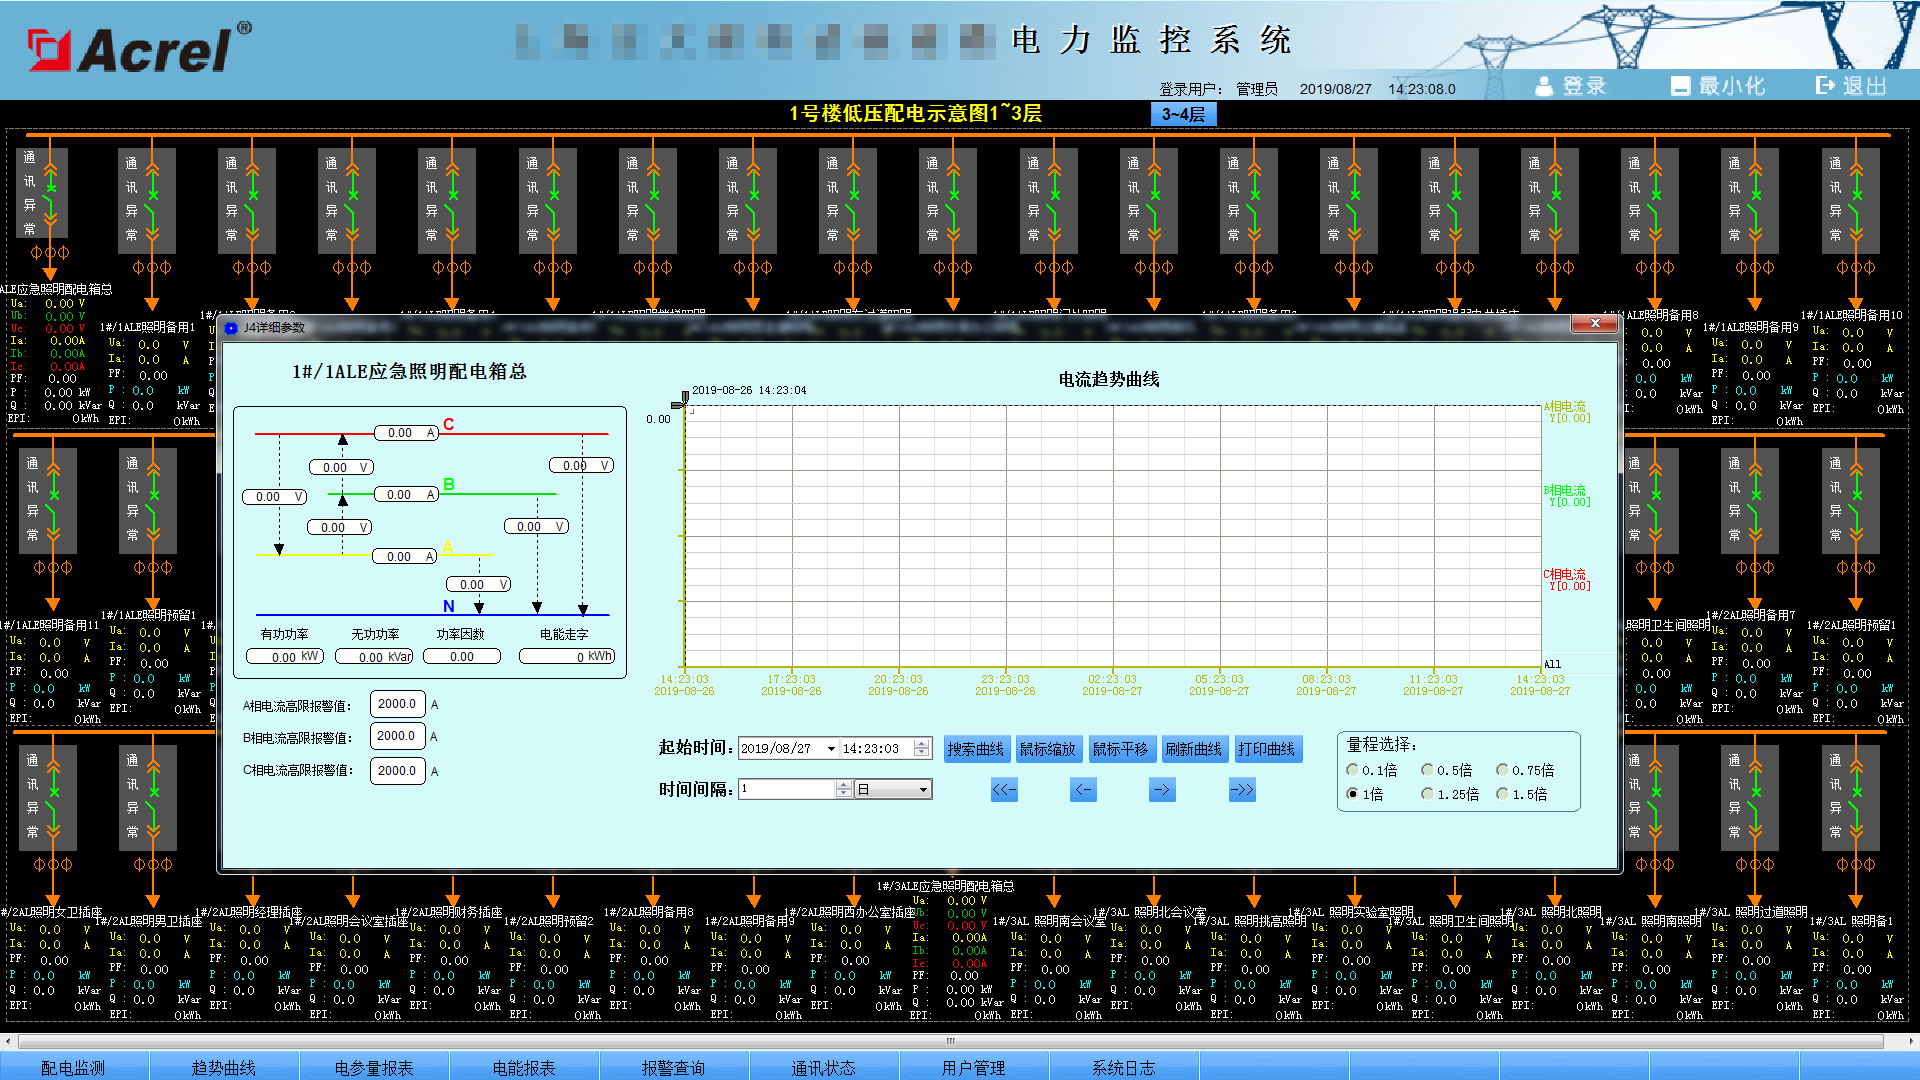Click the single step back <- arrow
Screen dimensions: 1920x1080
1083,790
